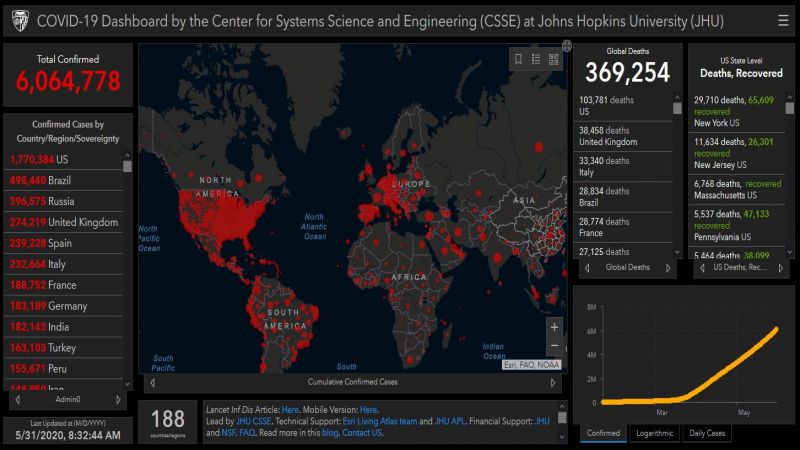Select United Kingdom row with 274,219 cases
Viewport: 800px width, 450px height.
(64, 222)
